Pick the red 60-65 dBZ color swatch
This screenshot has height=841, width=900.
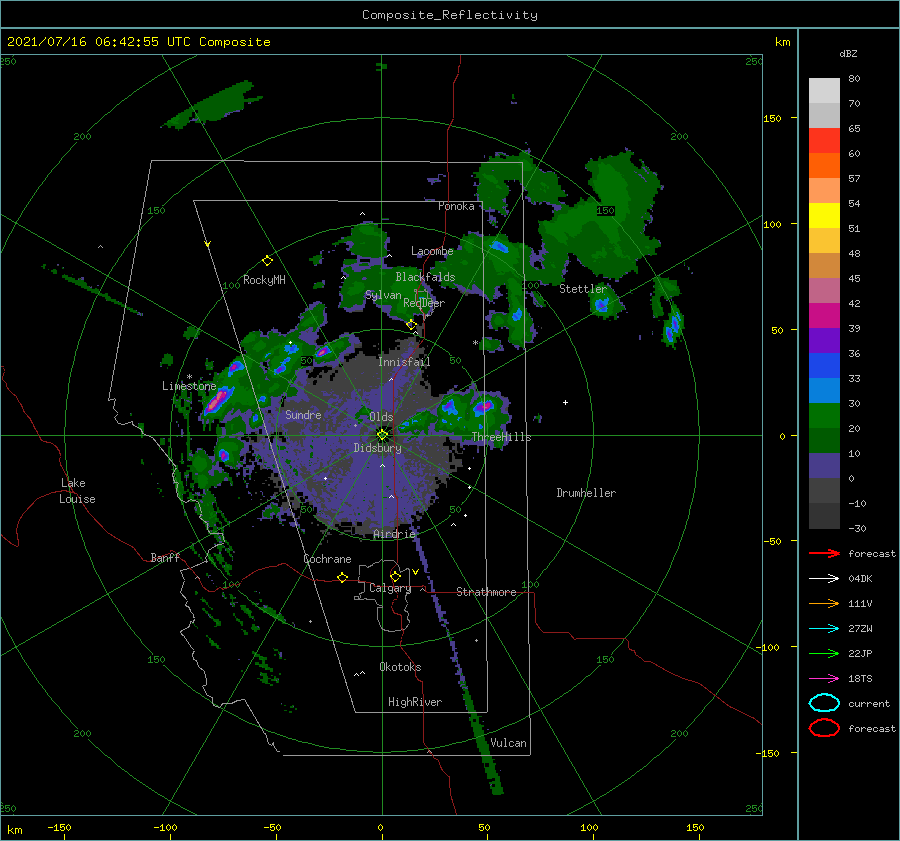point(824,141)
